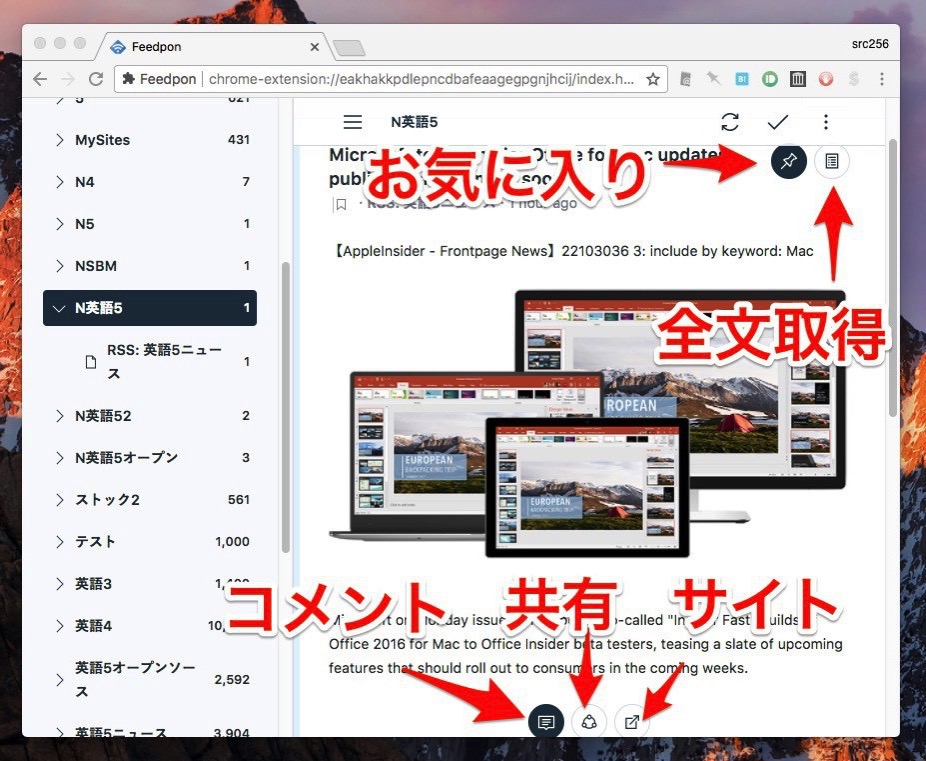Go back with the browser back arrow
Screen dimensions: 926x761
tap(40, 79)
